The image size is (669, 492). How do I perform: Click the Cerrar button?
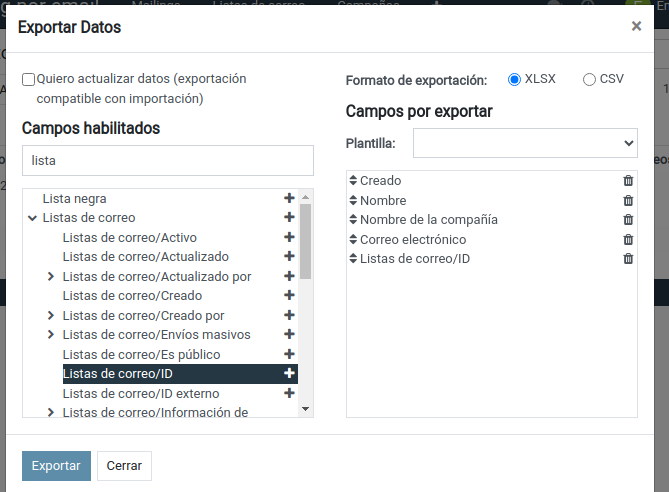125,466
